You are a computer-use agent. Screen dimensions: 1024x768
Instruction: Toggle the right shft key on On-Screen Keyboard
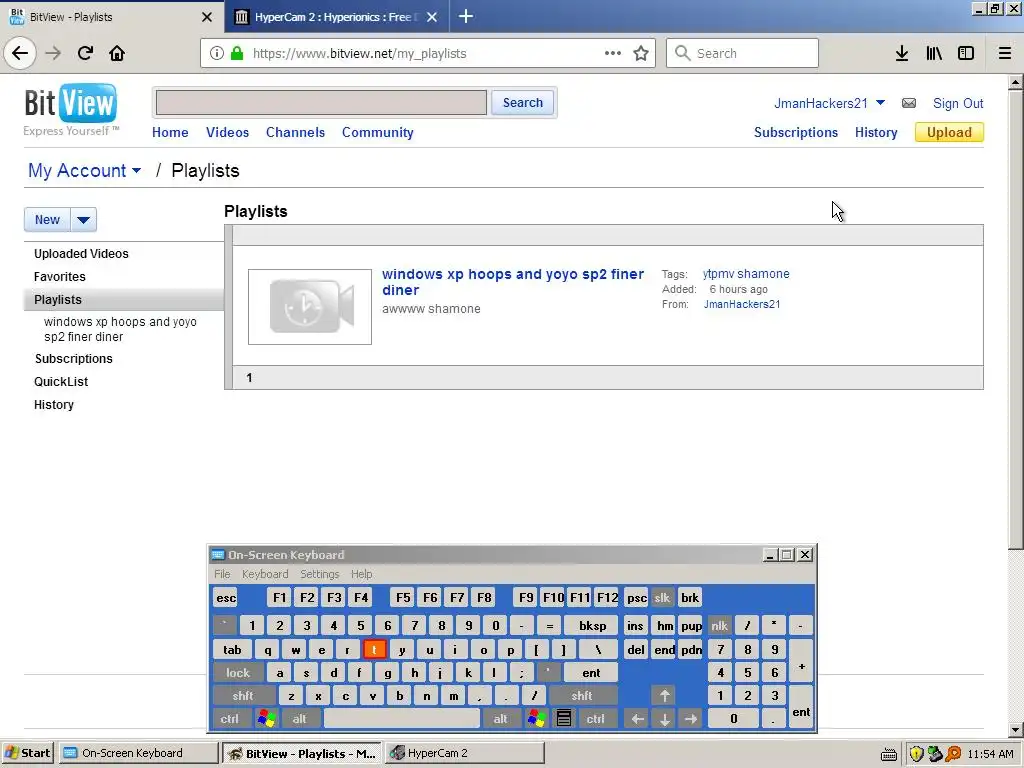pyautogui.click(x=582, y=696)
